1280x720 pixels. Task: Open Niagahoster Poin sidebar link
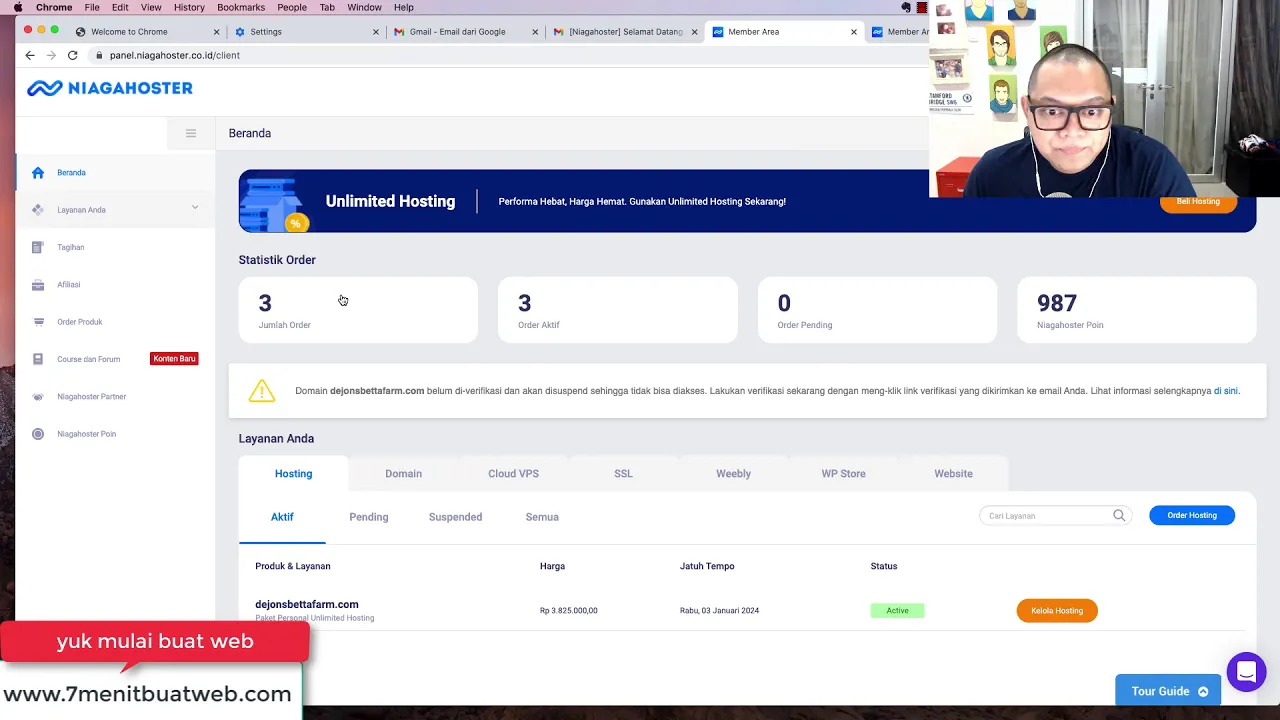(x=86, y=434)
